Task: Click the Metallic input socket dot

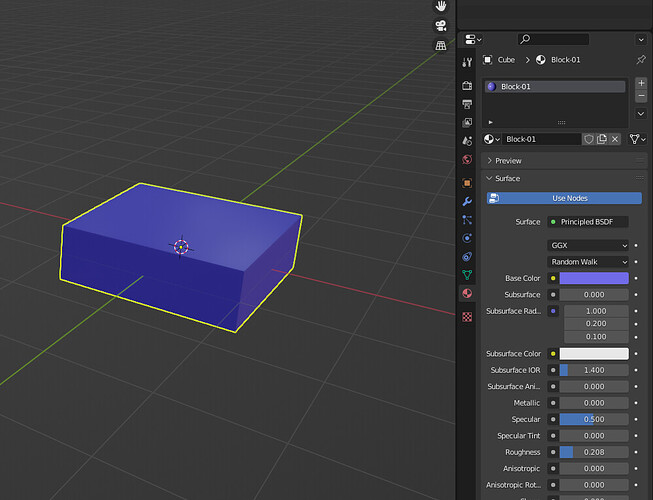Action: coord(553,403)
